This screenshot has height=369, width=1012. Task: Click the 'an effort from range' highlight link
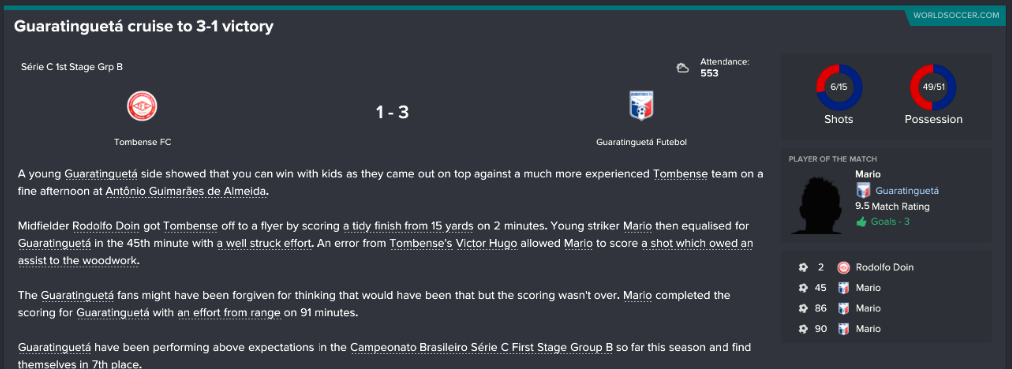point(229,313)
